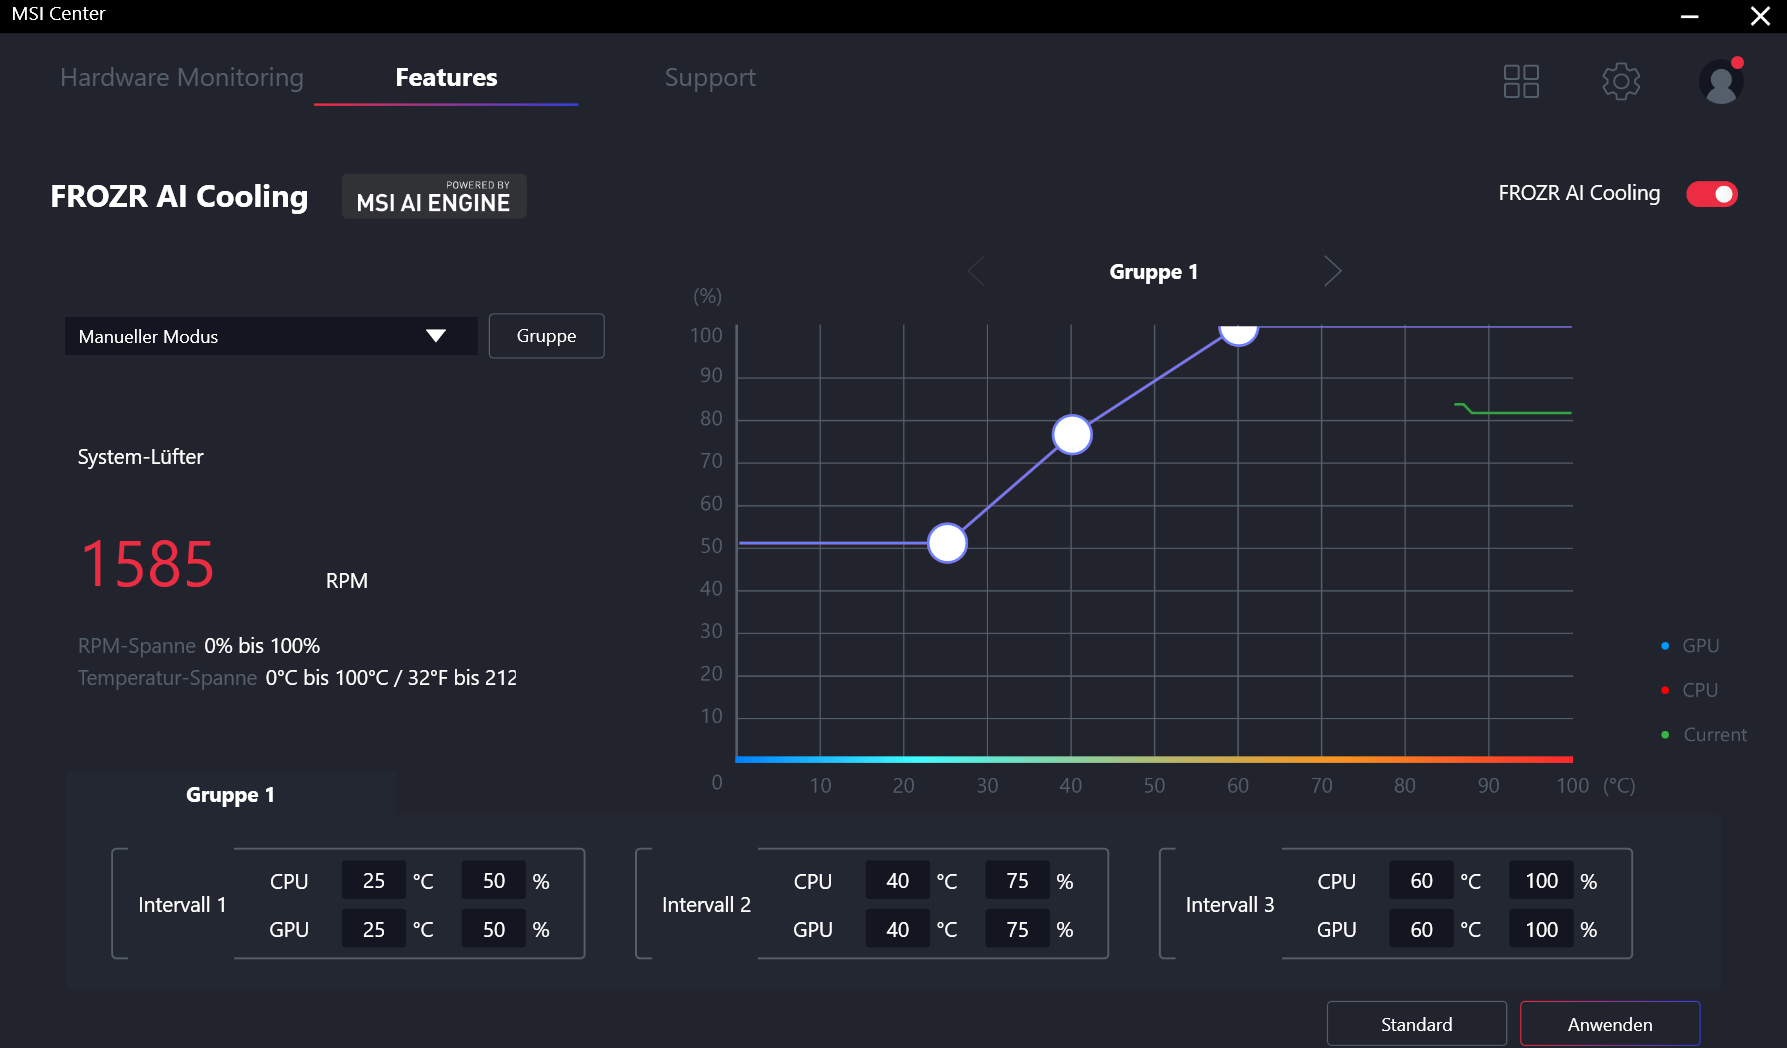Click Intervall 3 CPU fan percent field
The width and height of the screenshot is (1787, 1048).
pos(1542,881)
